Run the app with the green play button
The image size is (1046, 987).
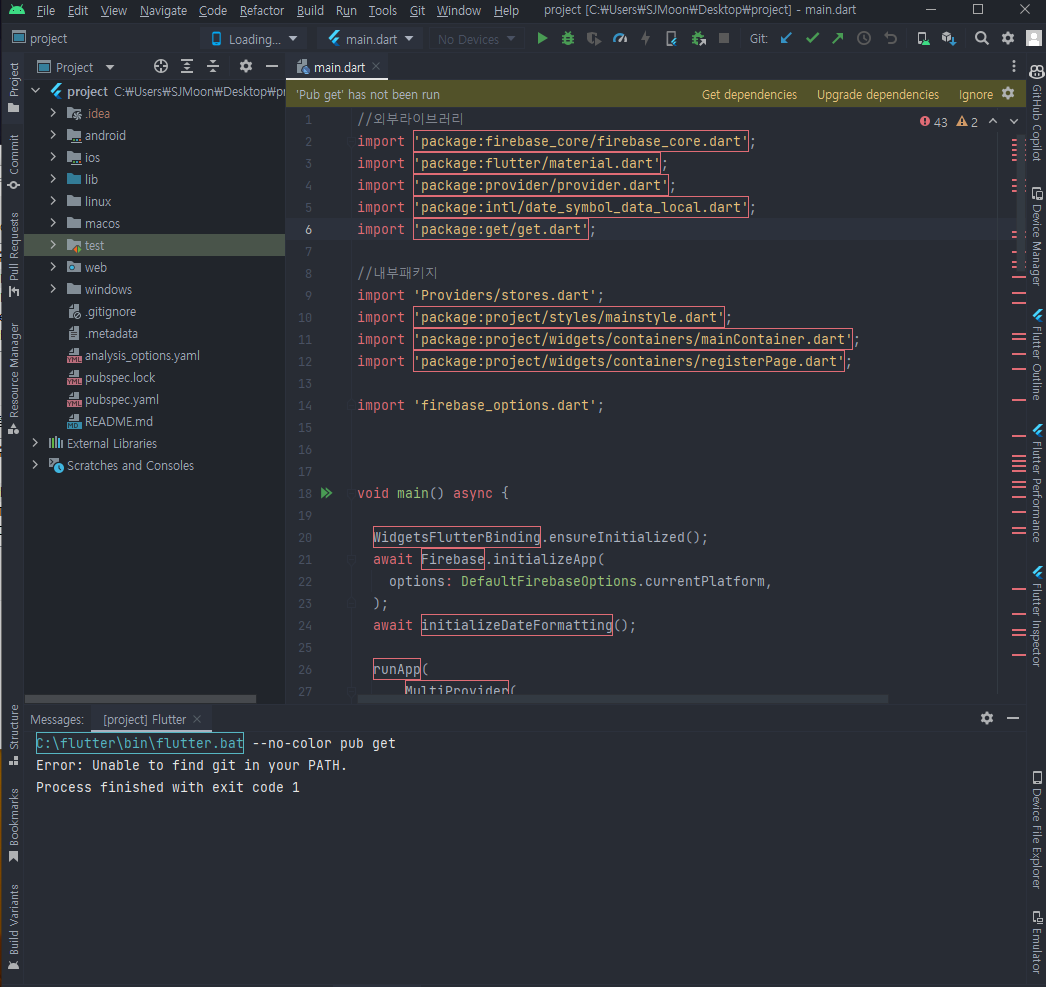542,39
